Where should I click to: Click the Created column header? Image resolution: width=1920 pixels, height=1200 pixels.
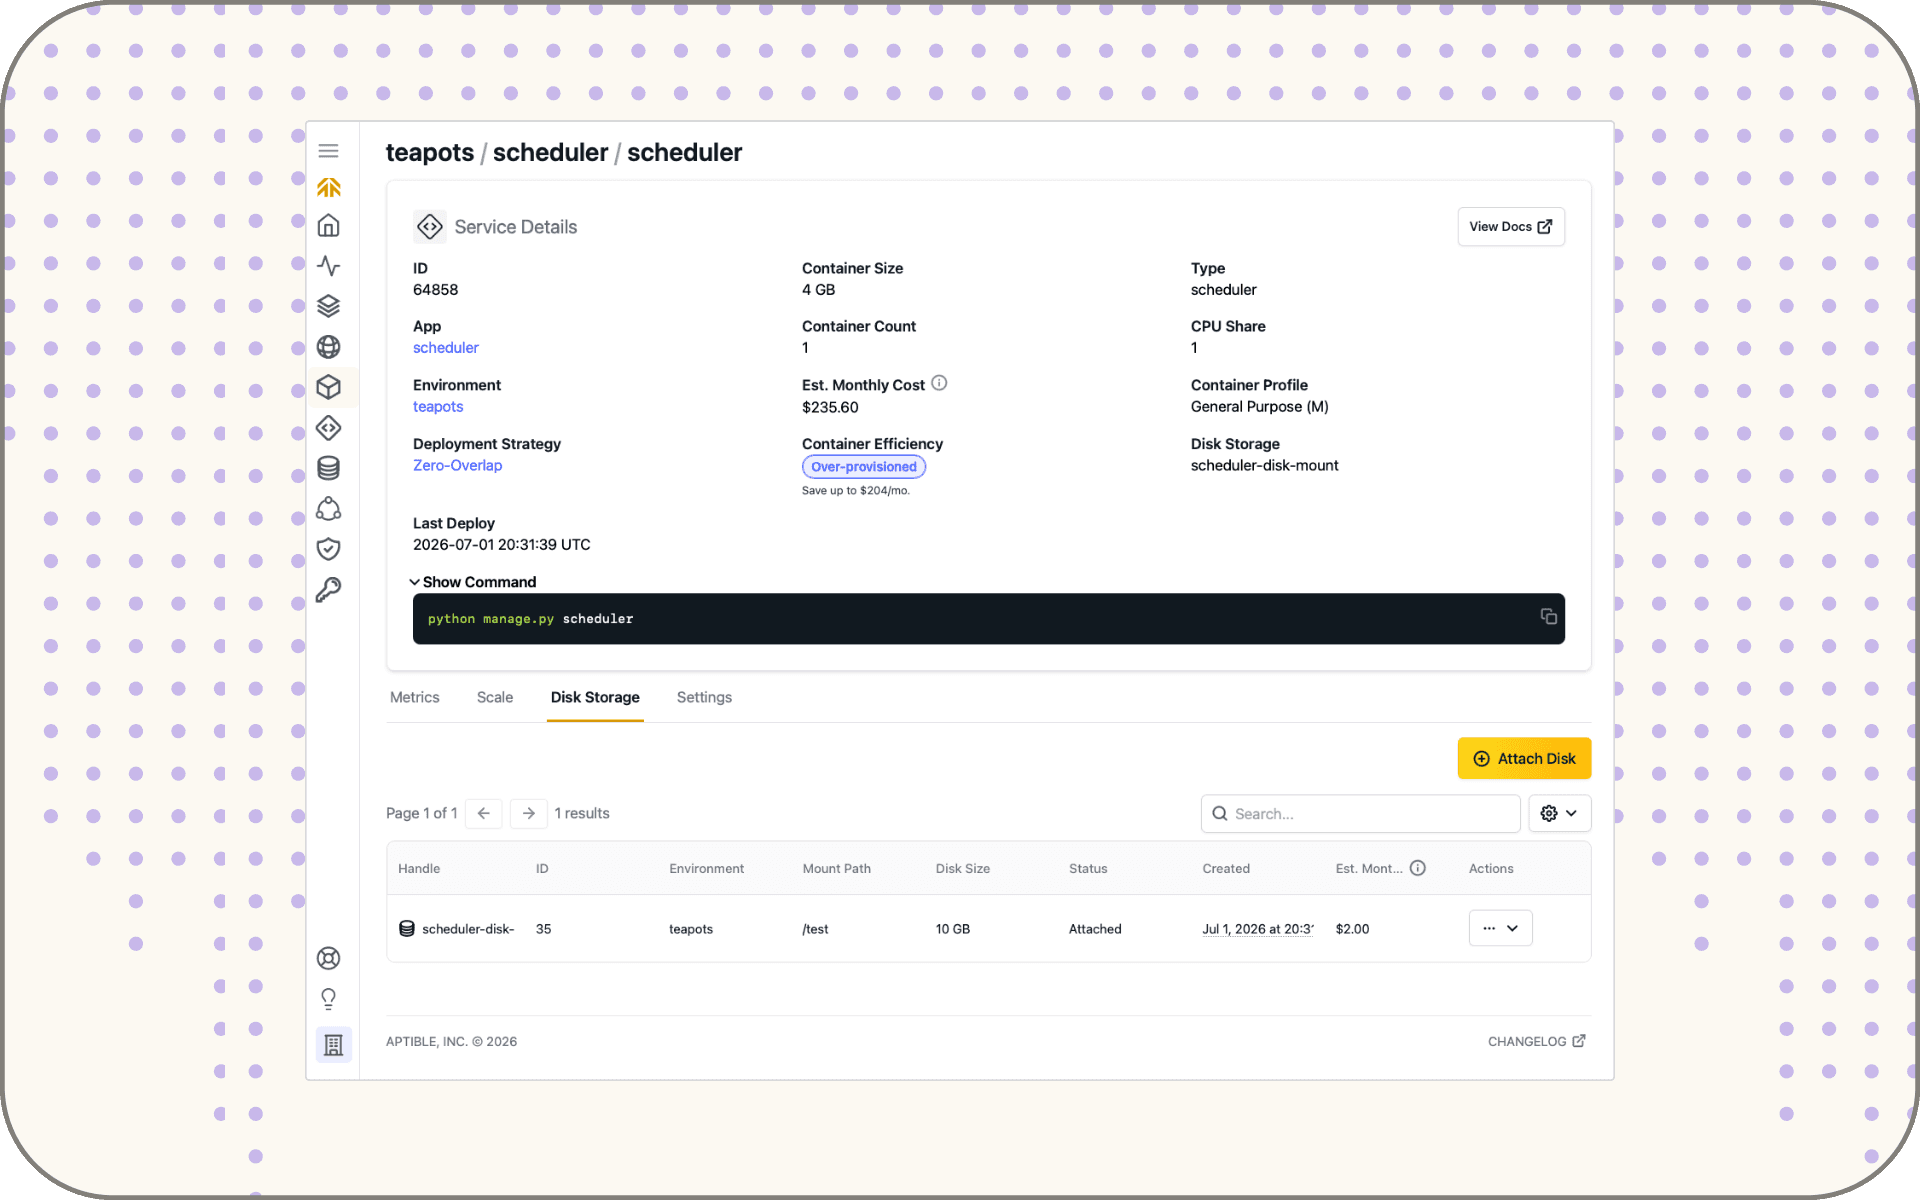[x=1226, y=868]
